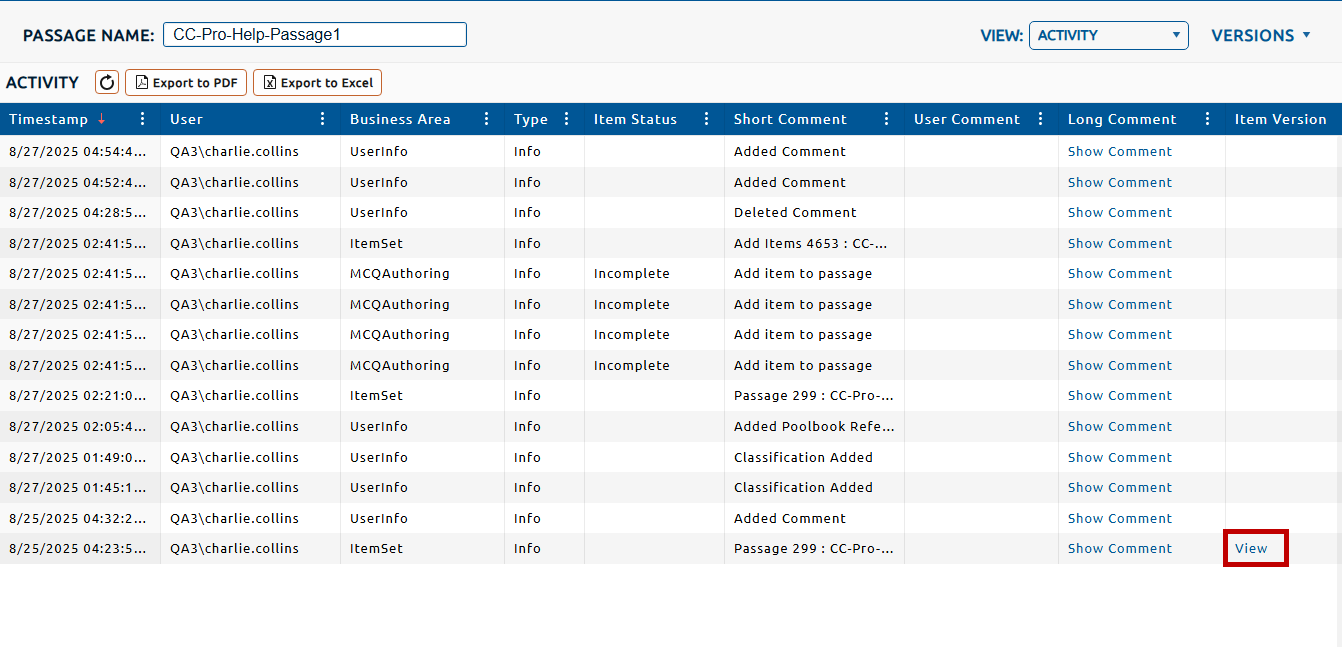Click the Export to Excel button
Image resolution: width=1342 pixels, height=647 pixels.
point(317,83)
